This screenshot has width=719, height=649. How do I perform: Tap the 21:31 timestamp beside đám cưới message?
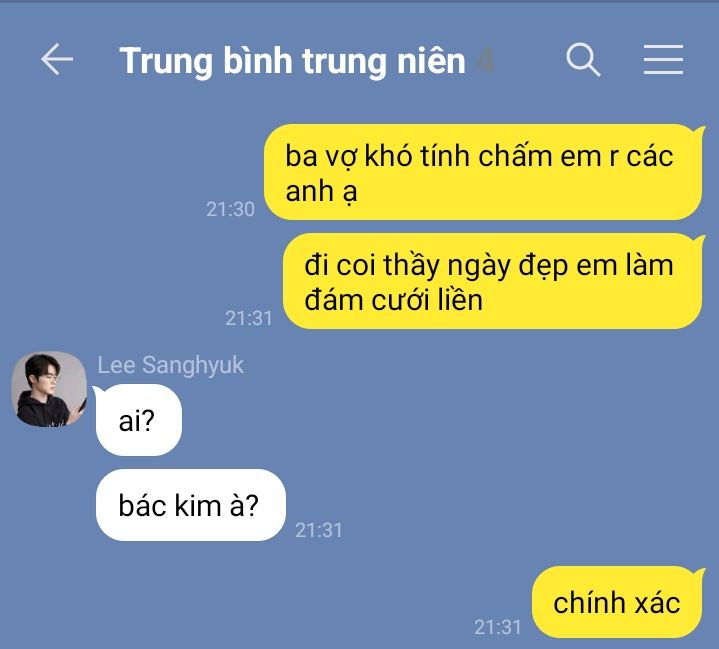249,318
